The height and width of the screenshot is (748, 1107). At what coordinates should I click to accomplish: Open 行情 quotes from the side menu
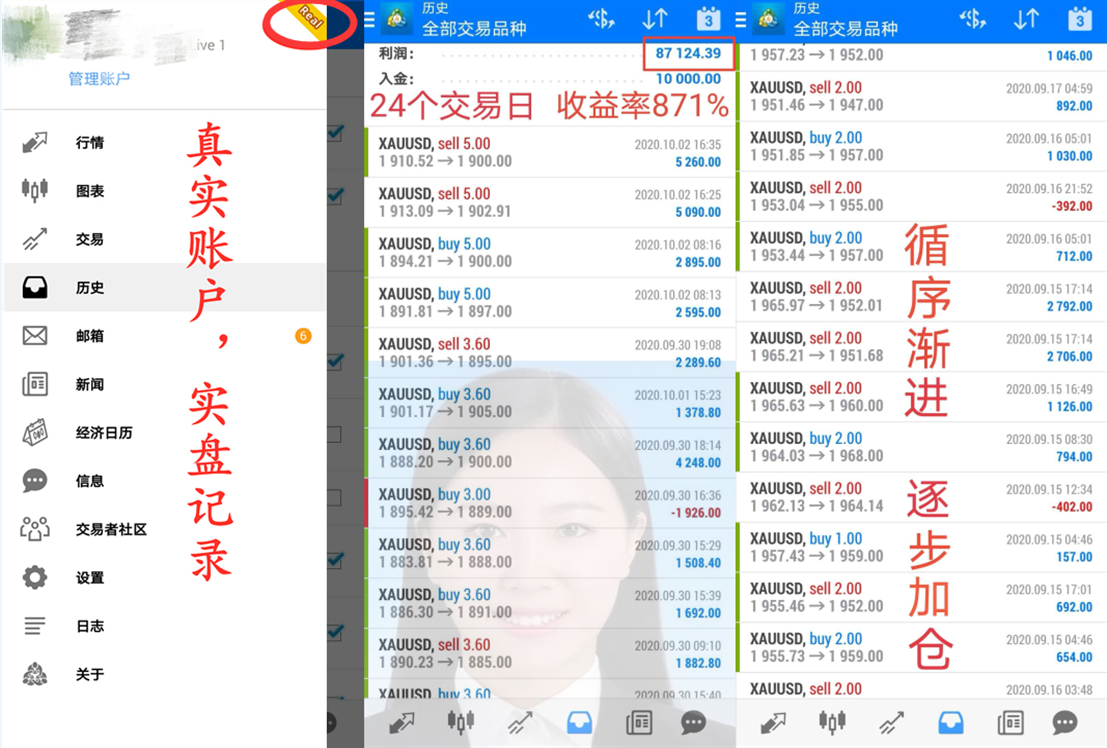164,143
